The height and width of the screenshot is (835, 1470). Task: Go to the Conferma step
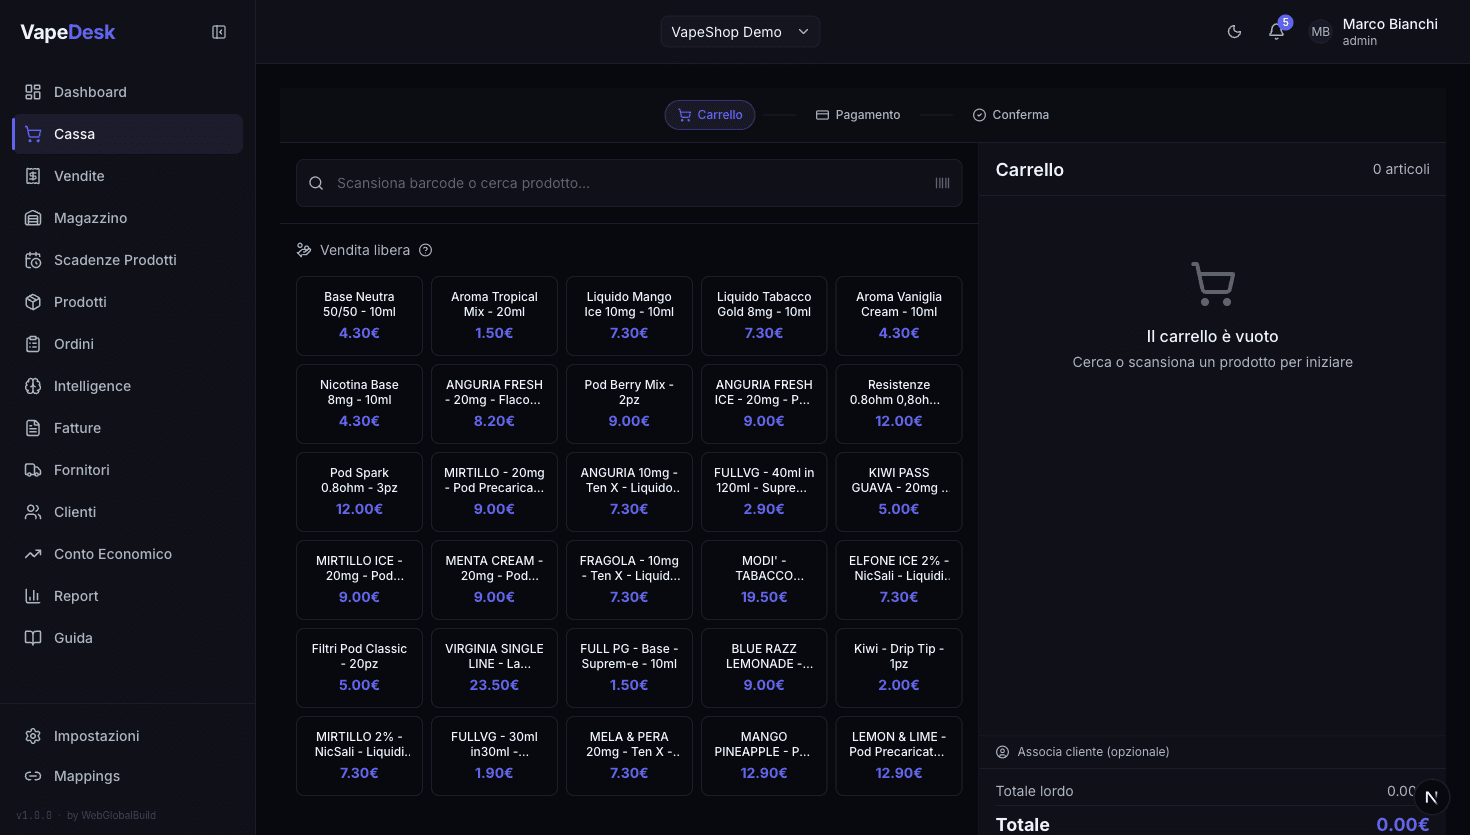click(1010, 115)
